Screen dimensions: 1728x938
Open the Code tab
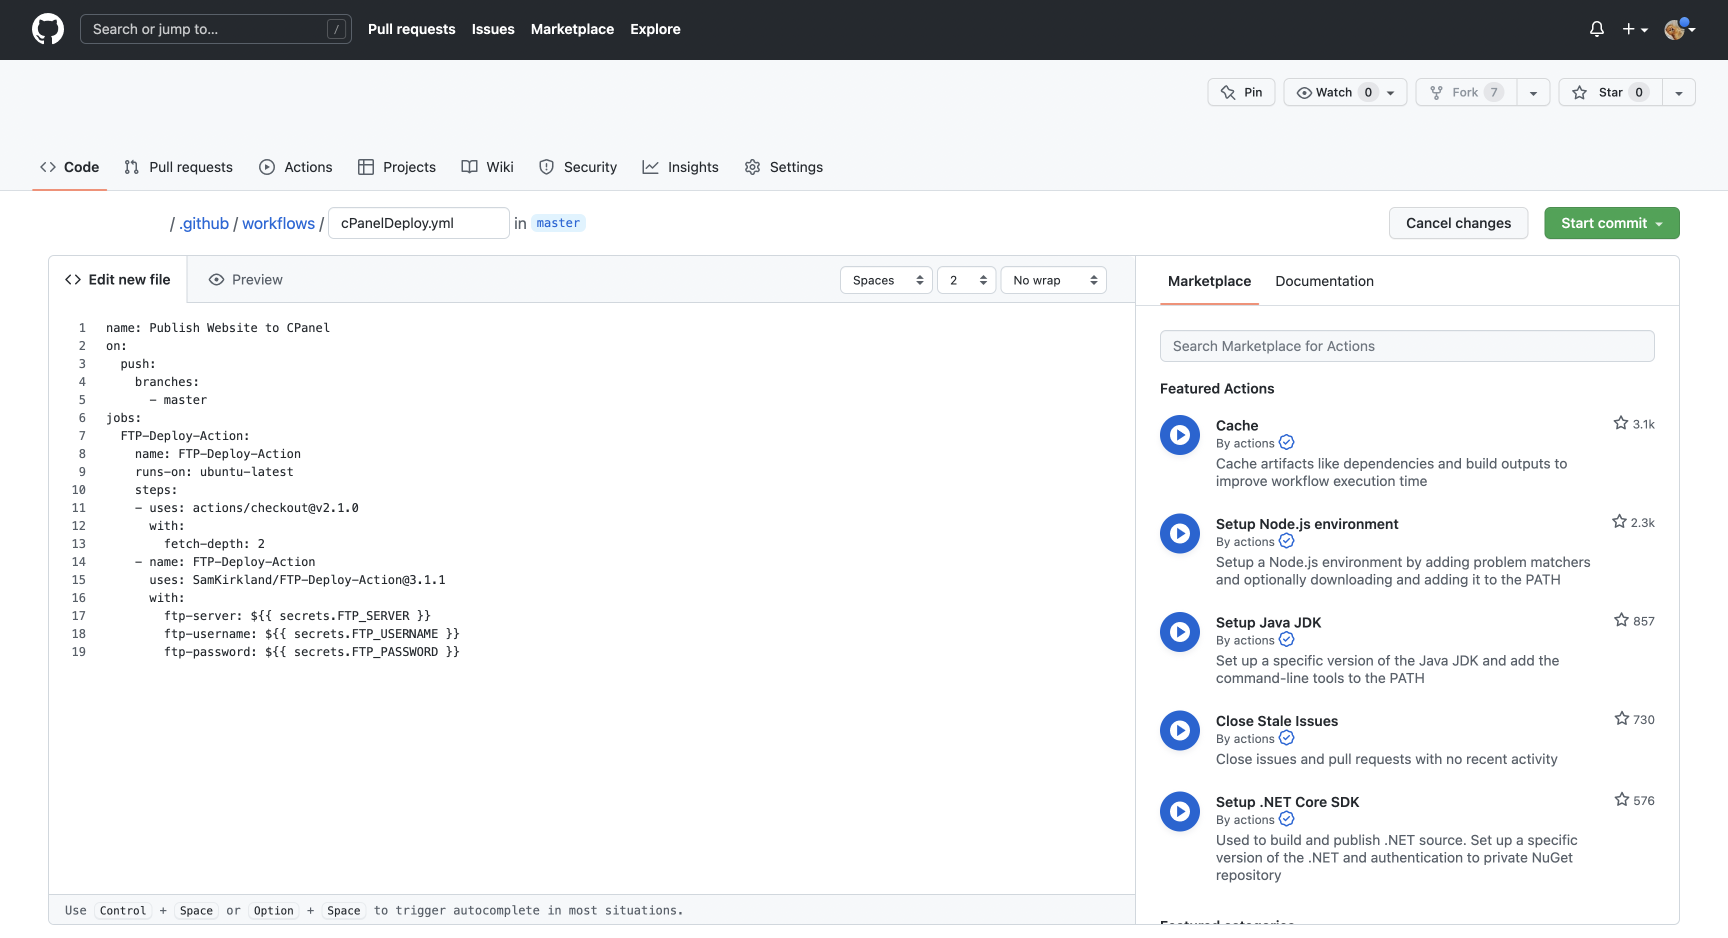click(x=70, y=167)
